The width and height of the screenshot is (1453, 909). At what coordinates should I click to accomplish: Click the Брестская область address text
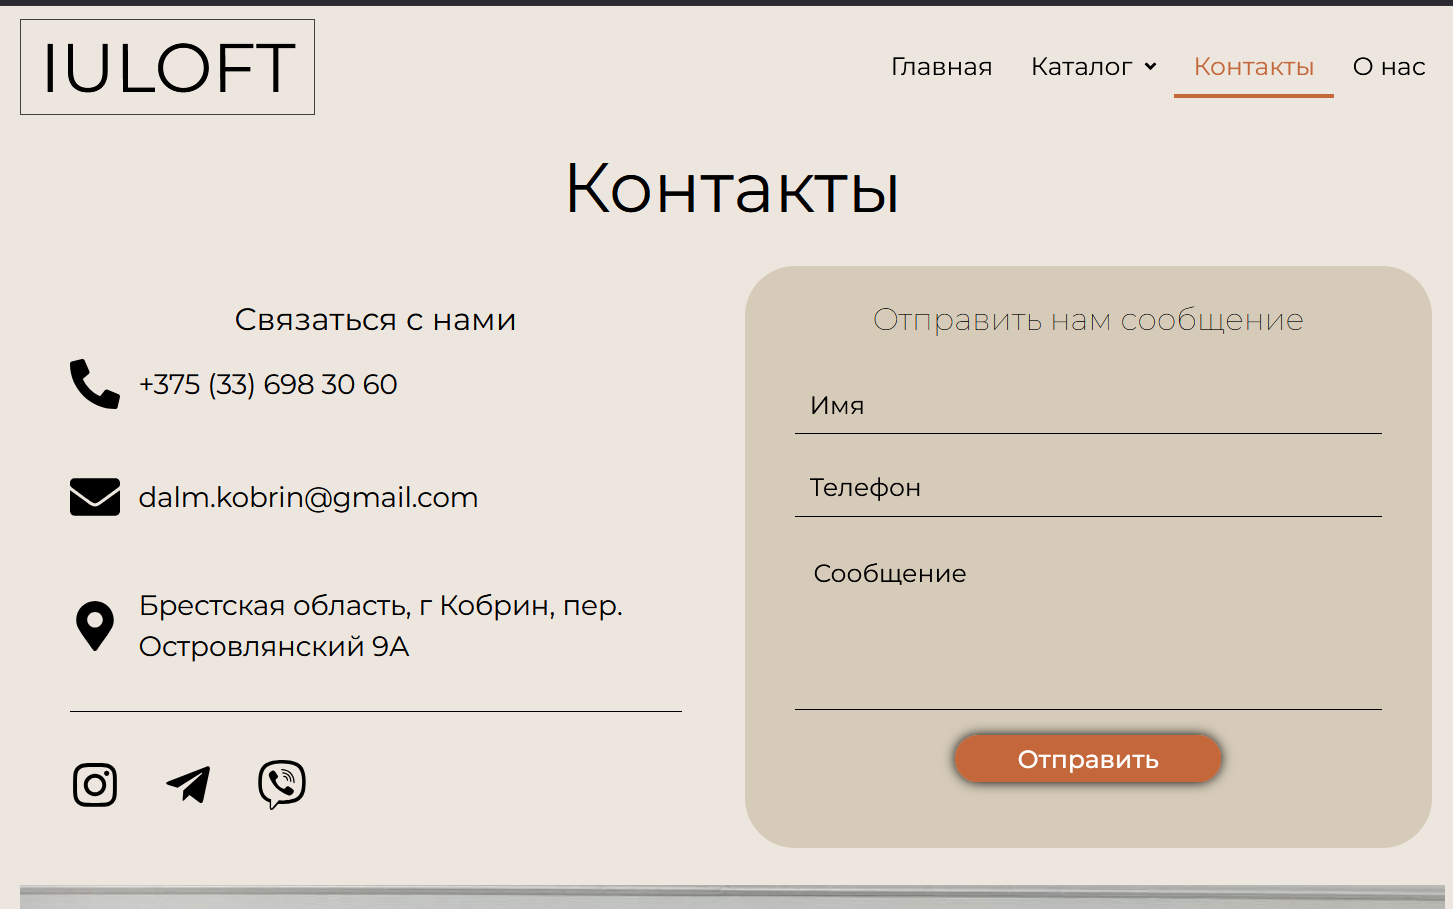tap(381, 626)
